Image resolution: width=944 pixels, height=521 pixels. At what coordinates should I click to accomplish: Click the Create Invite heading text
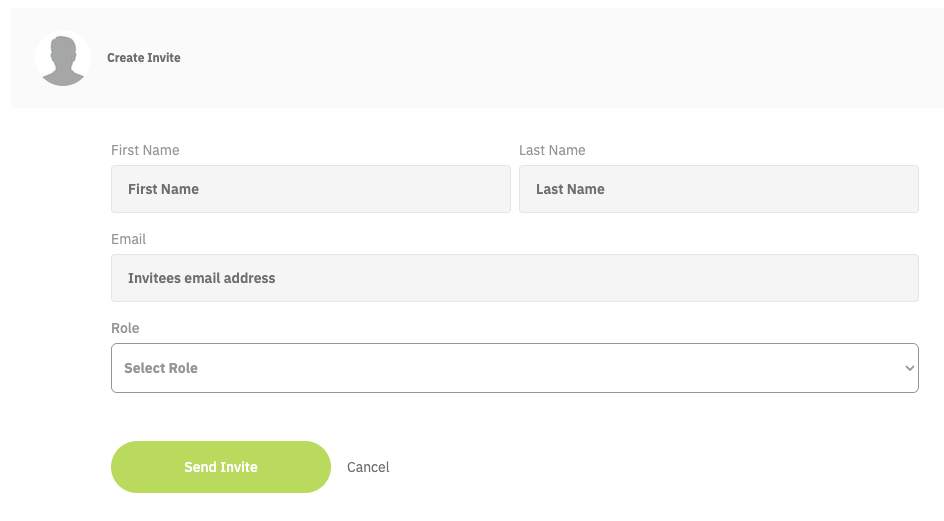(144, 58)
